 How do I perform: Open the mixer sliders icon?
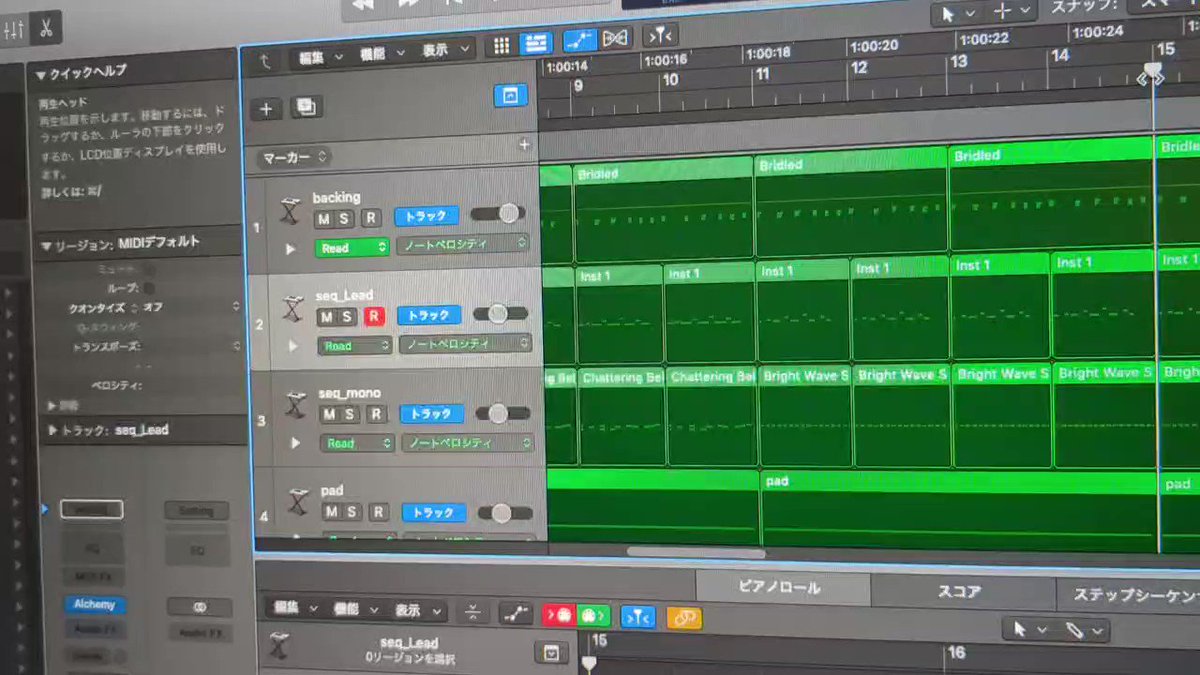[14, 30]
